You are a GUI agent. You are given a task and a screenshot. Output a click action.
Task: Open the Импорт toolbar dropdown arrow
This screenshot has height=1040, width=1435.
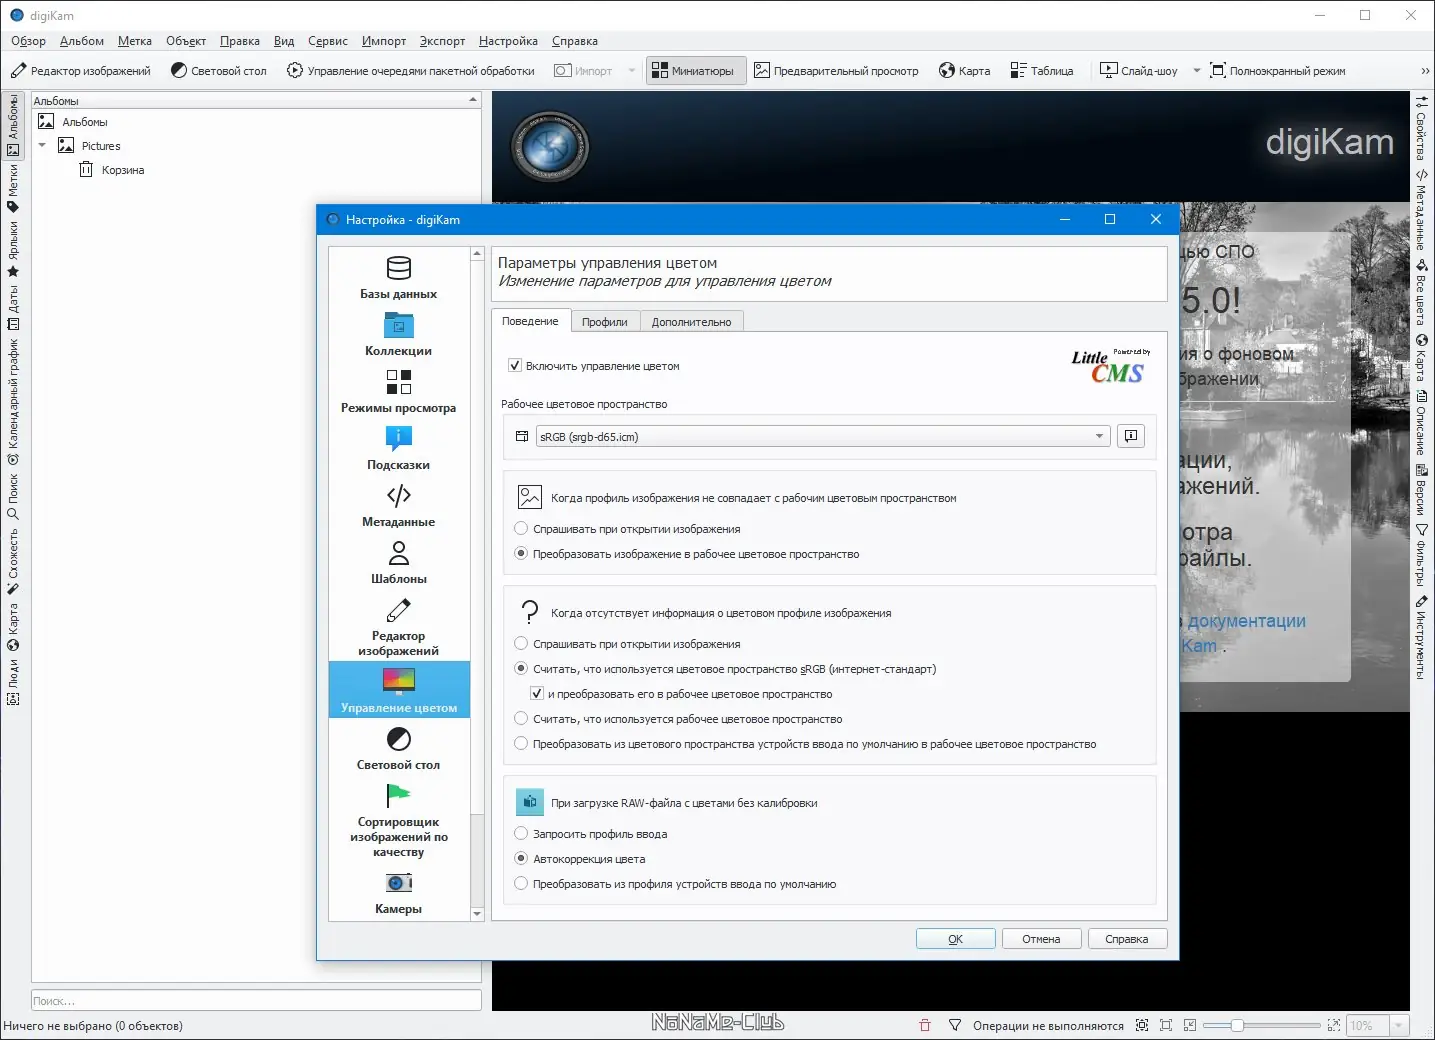pyautogui.click(x=631, y=71)
